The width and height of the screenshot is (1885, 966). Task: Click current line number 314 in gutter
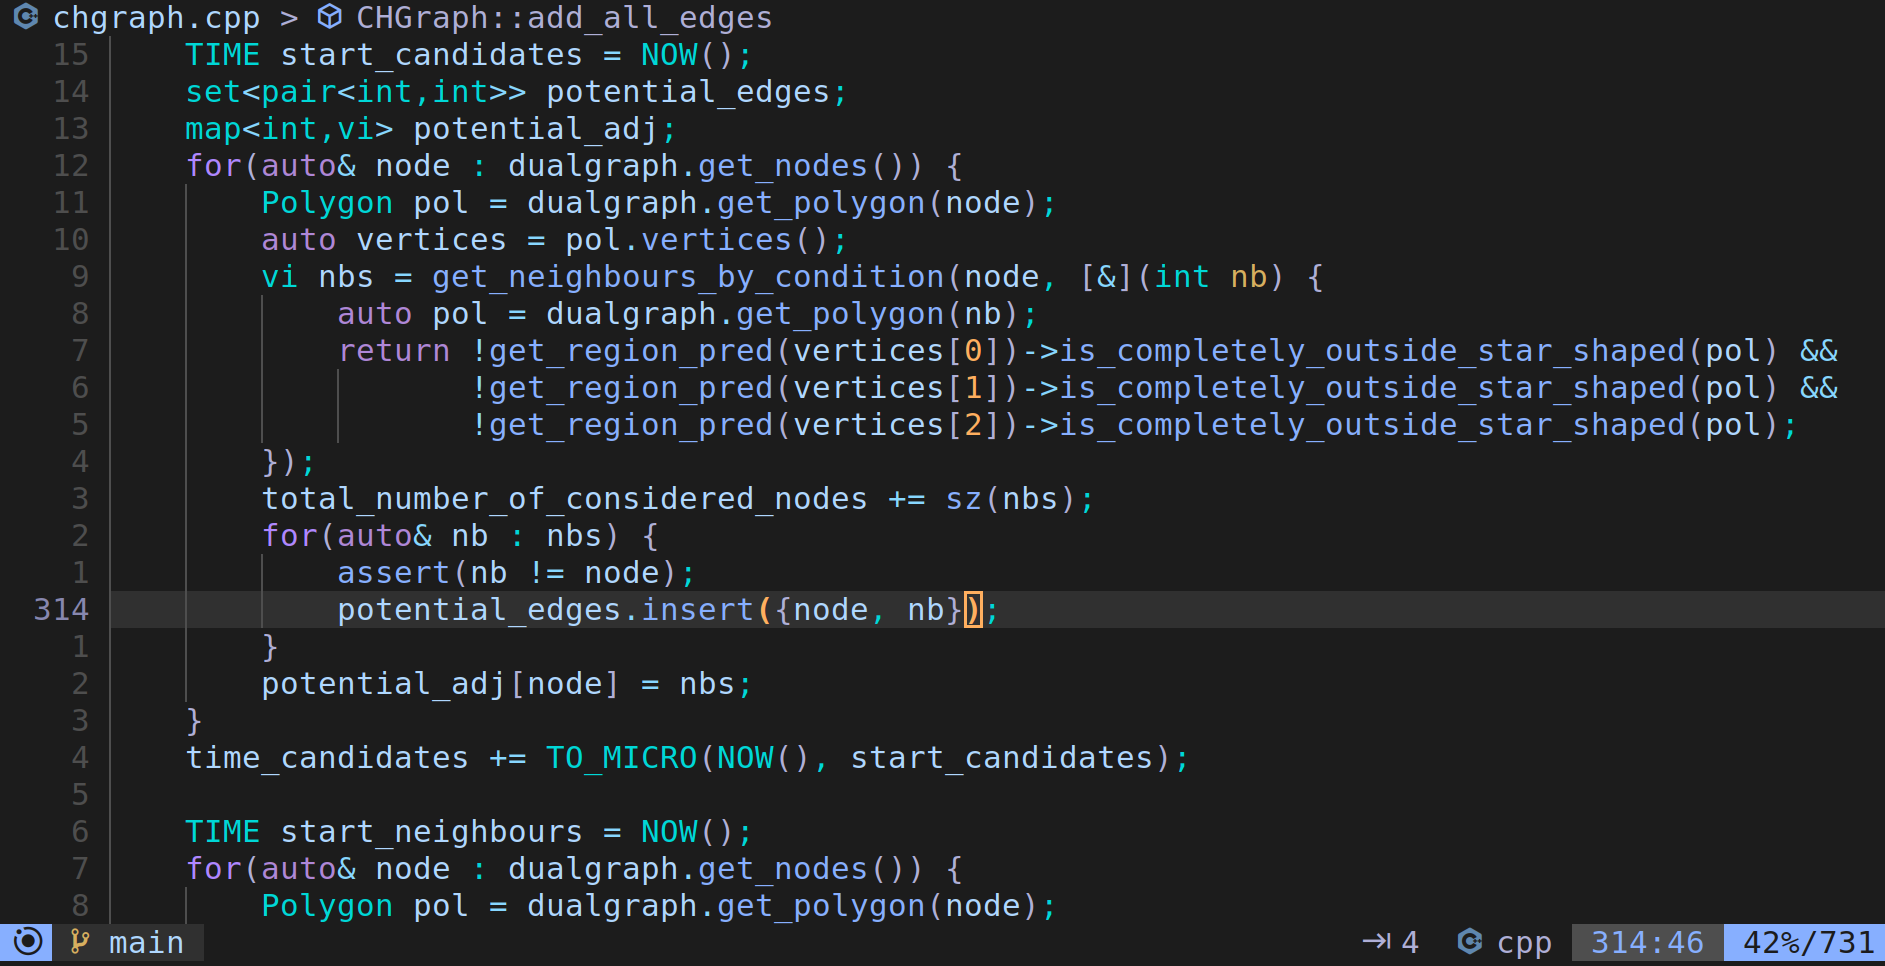point(61,610)
